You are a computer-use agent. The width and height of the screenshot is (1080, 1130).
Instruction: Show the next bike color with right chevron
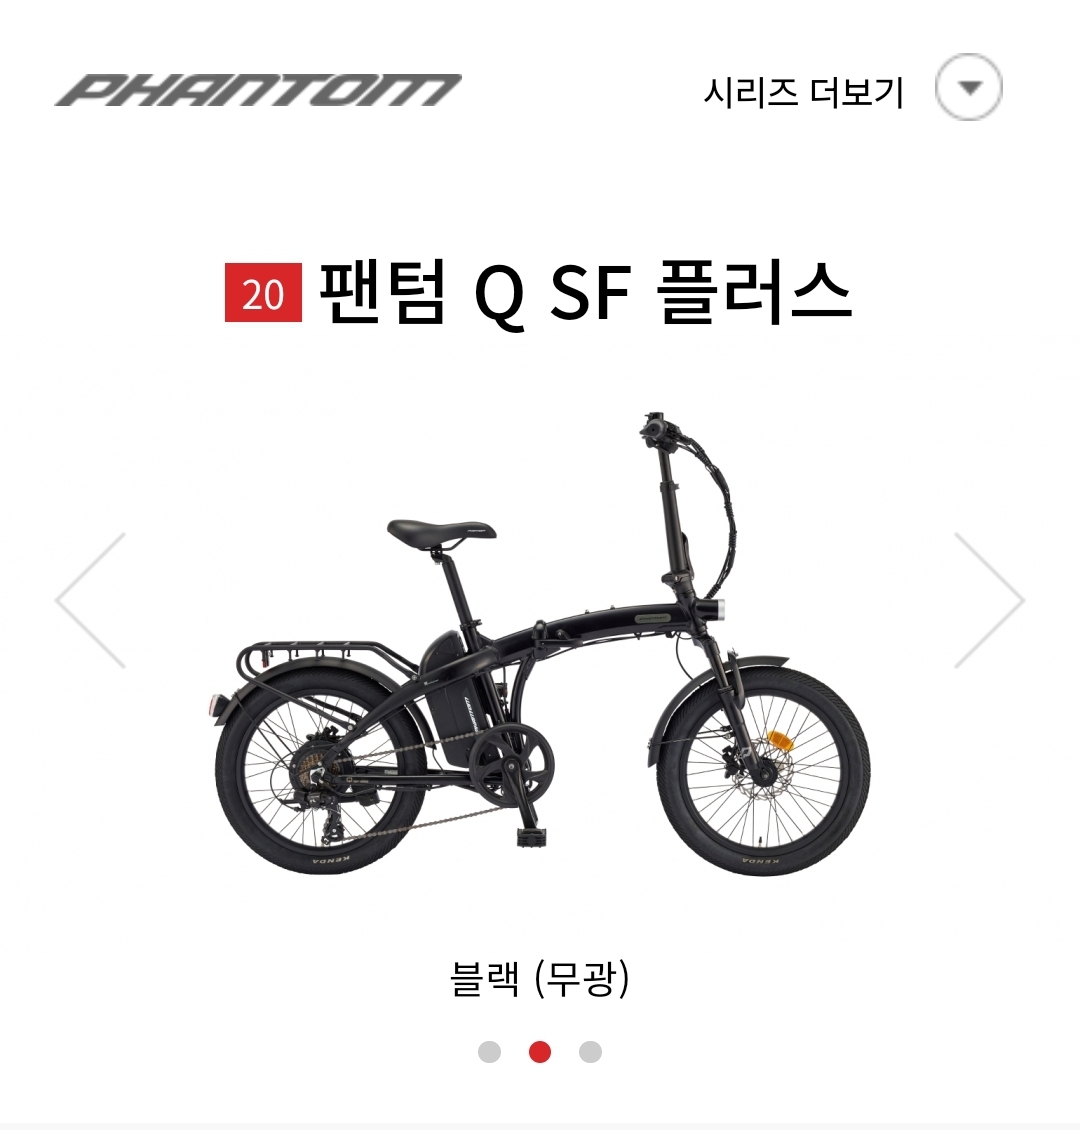click(988, 600)
